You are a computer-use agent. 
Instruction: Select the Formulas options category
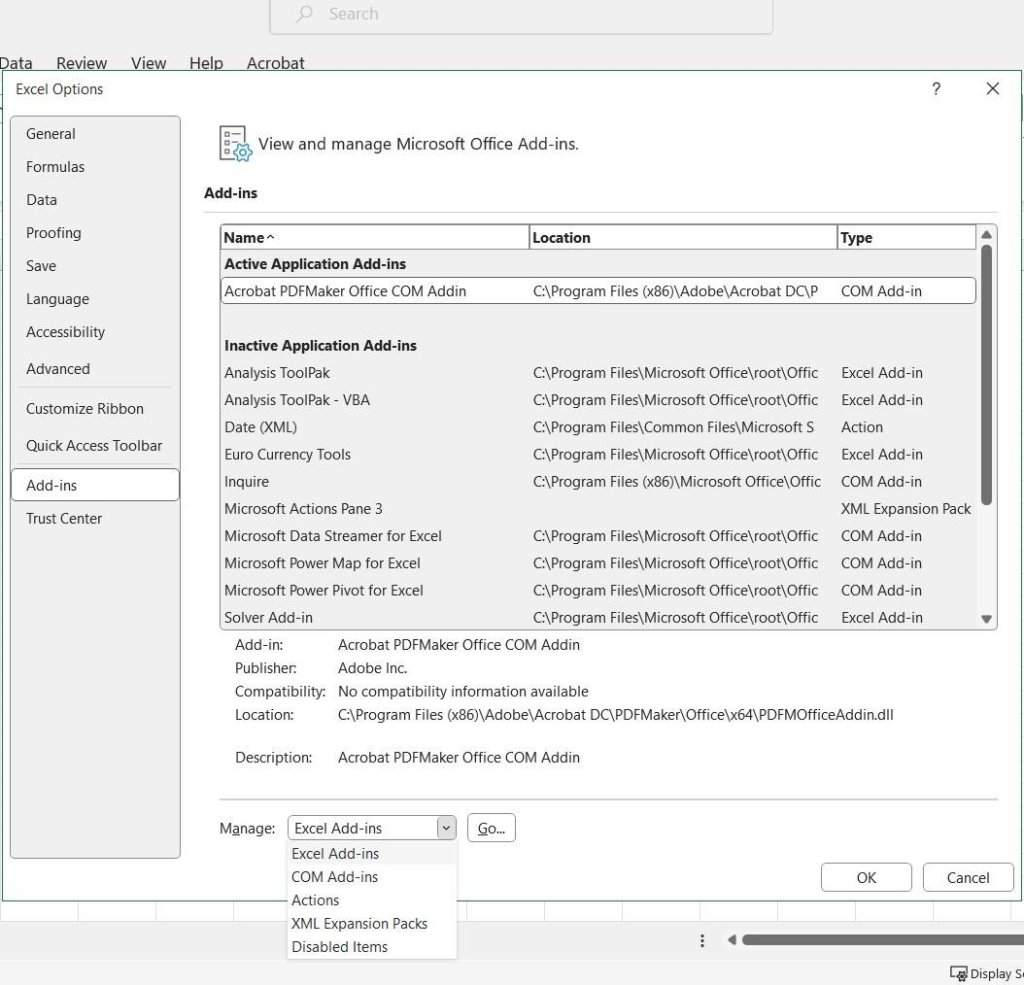[x=95, y=167]
